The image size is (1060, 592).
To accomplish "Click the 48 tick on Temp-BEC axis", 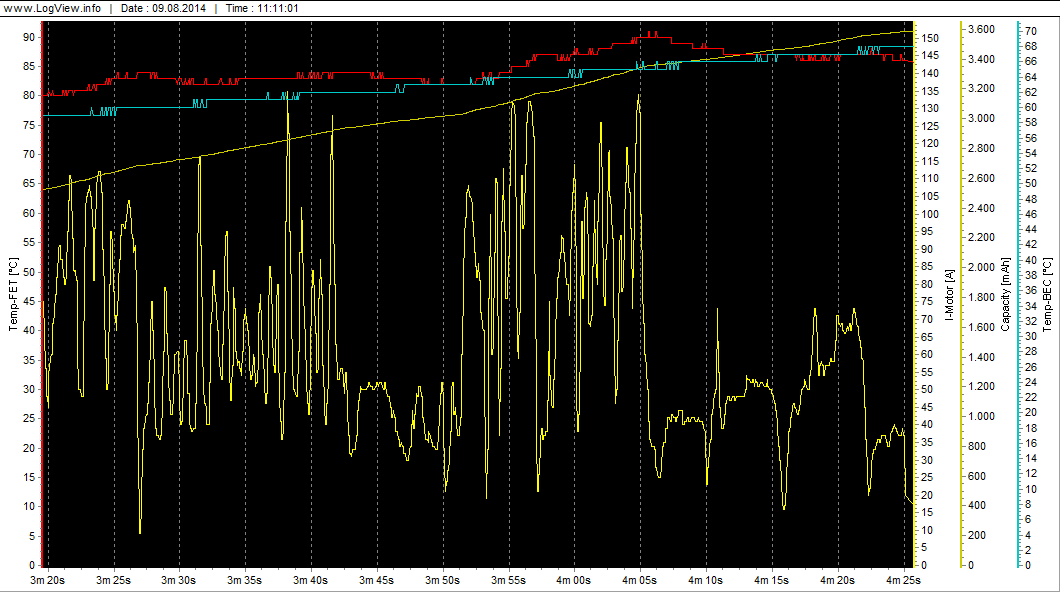I will tap(1031, 199).
